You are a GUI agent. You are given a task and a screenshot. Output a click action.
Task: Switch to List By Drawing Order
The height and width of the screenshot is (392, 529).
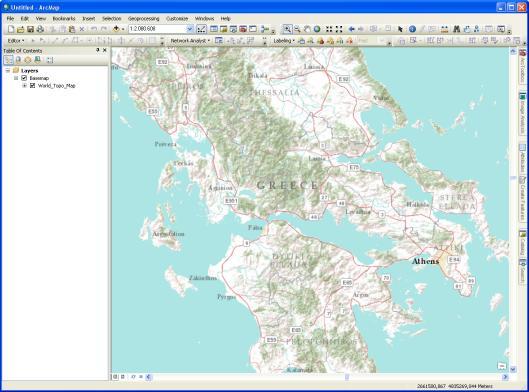8,60
